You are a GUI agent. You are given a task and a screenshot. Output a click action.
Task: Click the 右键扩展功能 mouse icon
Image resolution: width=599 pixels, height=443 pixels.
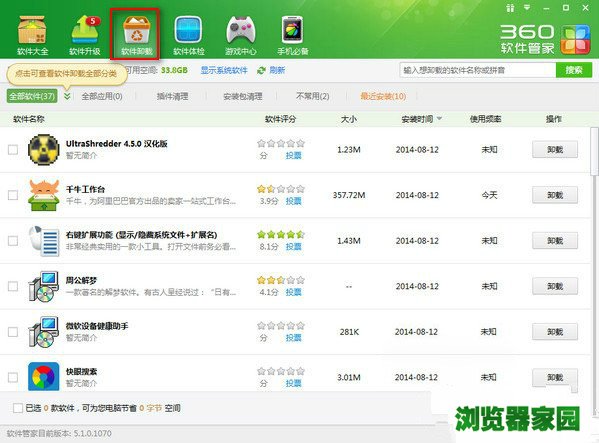(44, 241)
